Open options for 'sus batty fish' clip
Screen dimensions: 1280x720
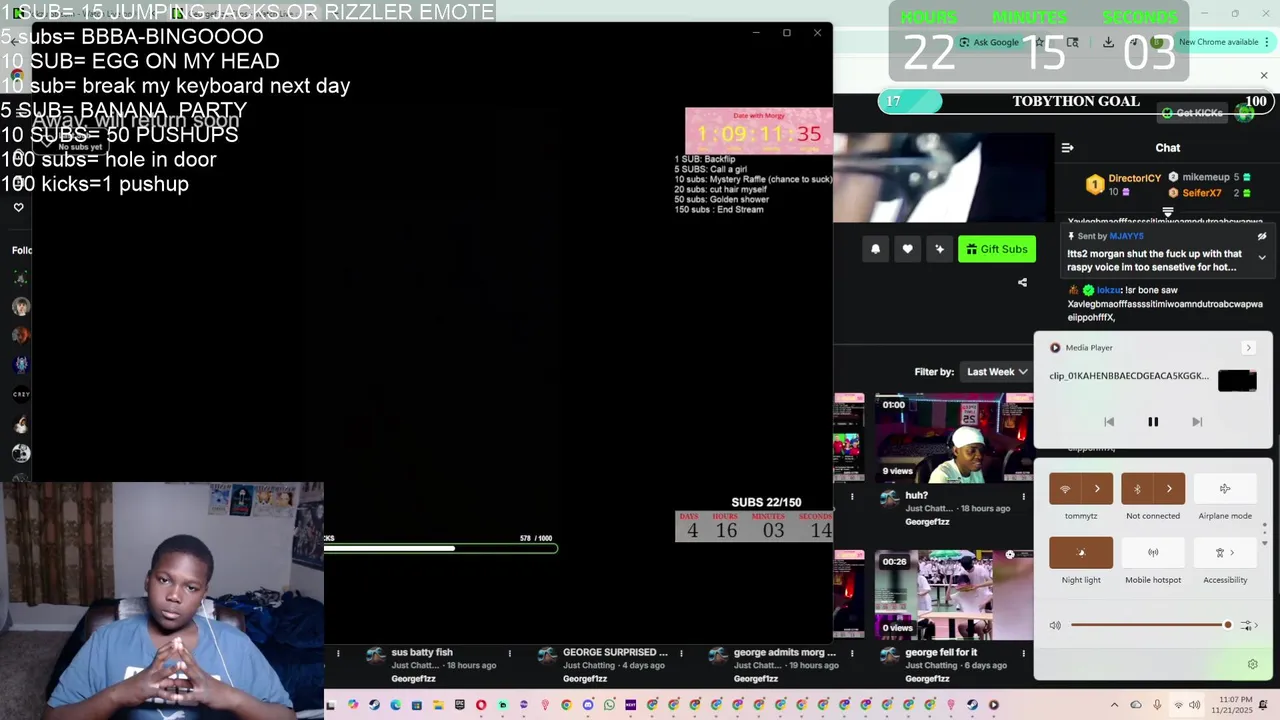coord(509,654)
